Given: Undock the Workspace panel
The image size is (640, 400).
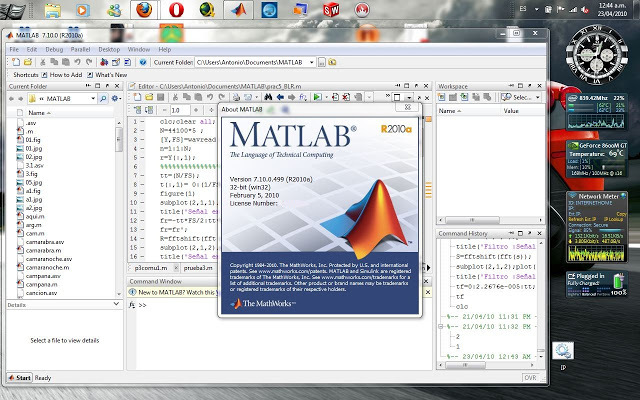Looking at the screenshot, I should tap(530, 86).
